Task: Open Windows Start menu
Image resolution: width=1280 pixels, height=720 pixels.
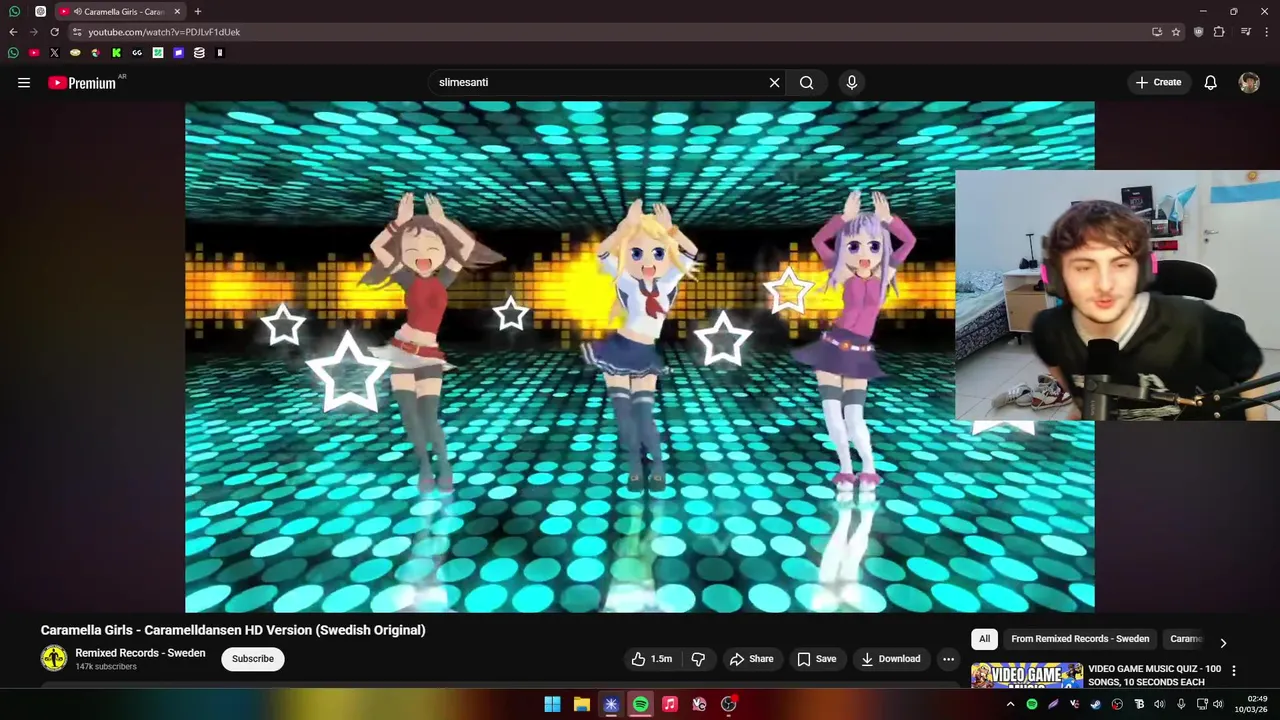Action: [x=552, y=704]
